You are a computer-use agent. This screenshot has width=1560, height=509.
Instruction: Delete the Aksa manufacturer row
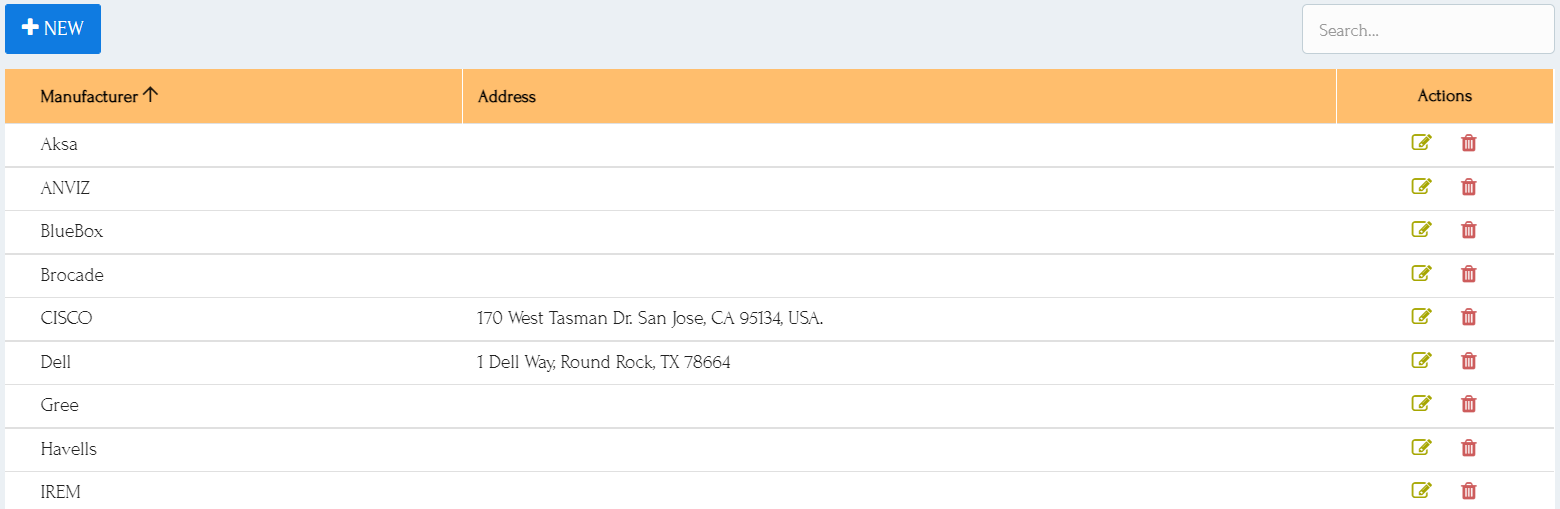[x=1468, y=143]
